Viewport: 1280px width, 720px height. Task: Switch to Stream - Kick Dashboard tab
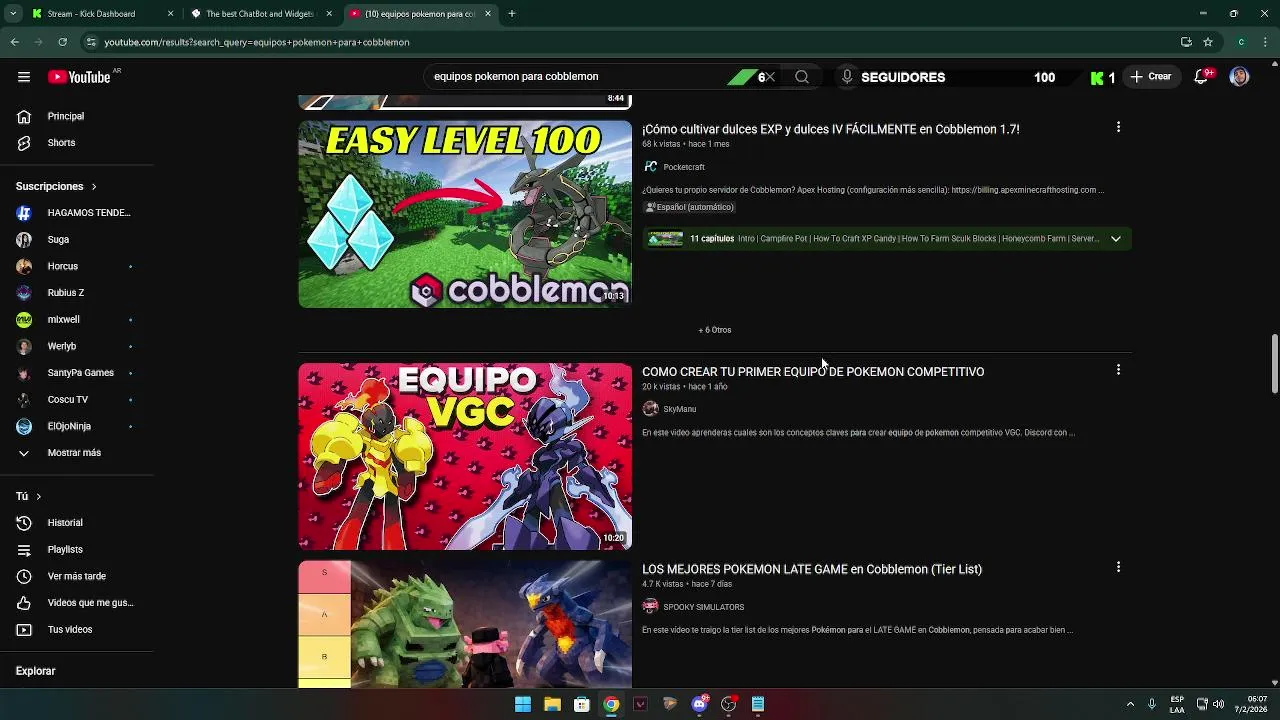[x=102, y=14]
